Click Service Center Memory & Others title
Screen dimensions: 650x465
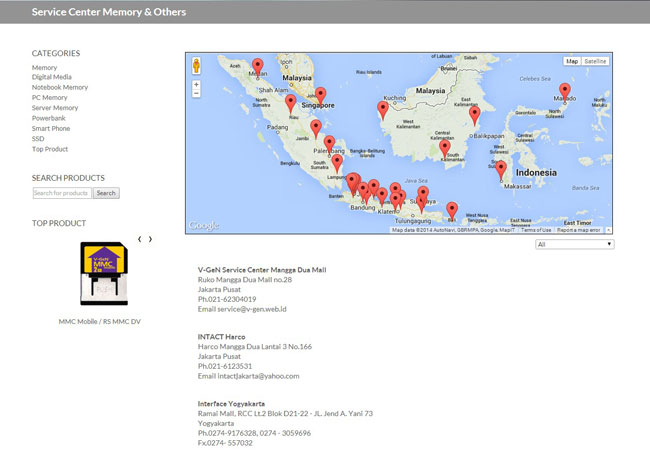click(109, 12)
